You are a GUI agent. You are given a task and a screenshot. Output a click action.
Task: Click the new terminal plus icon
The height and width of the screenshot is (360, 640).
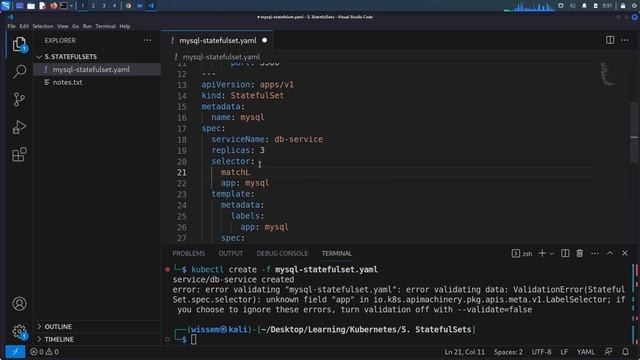542,253
